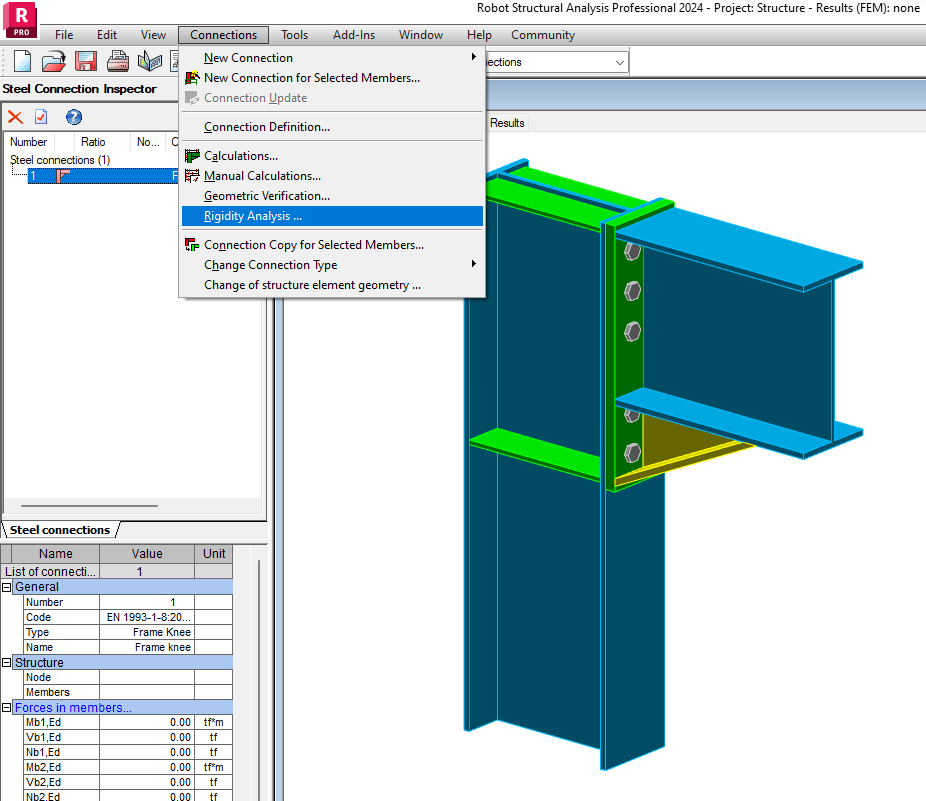Open the Add-Ins menu
This screenshot has width=926, height=801.
354,35
